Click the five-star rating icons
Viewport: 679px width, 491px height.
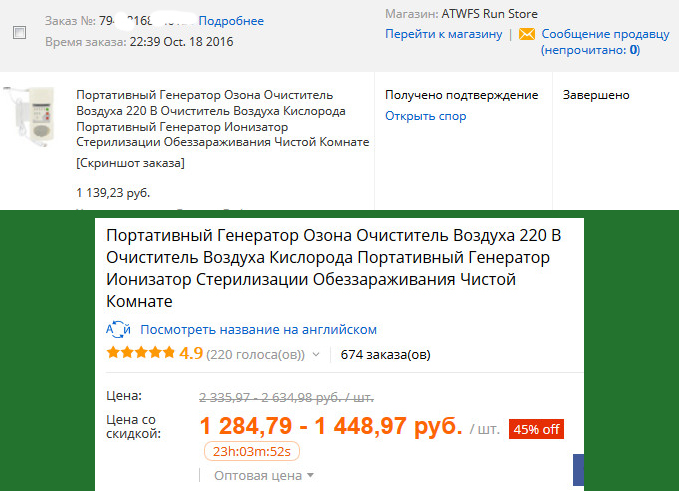pyautogui.click(x=141, y=352)
